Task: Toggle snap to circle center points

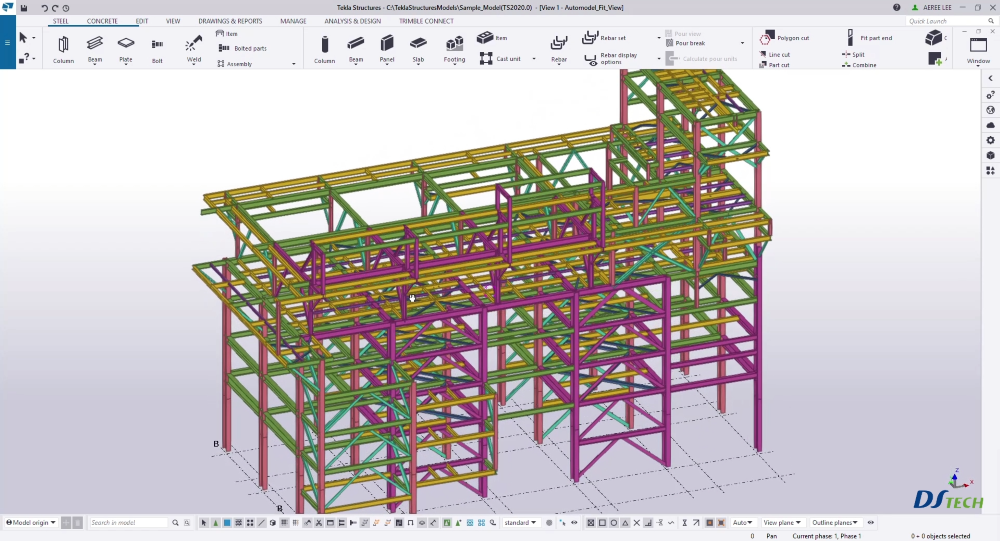Action: [614, 522]
